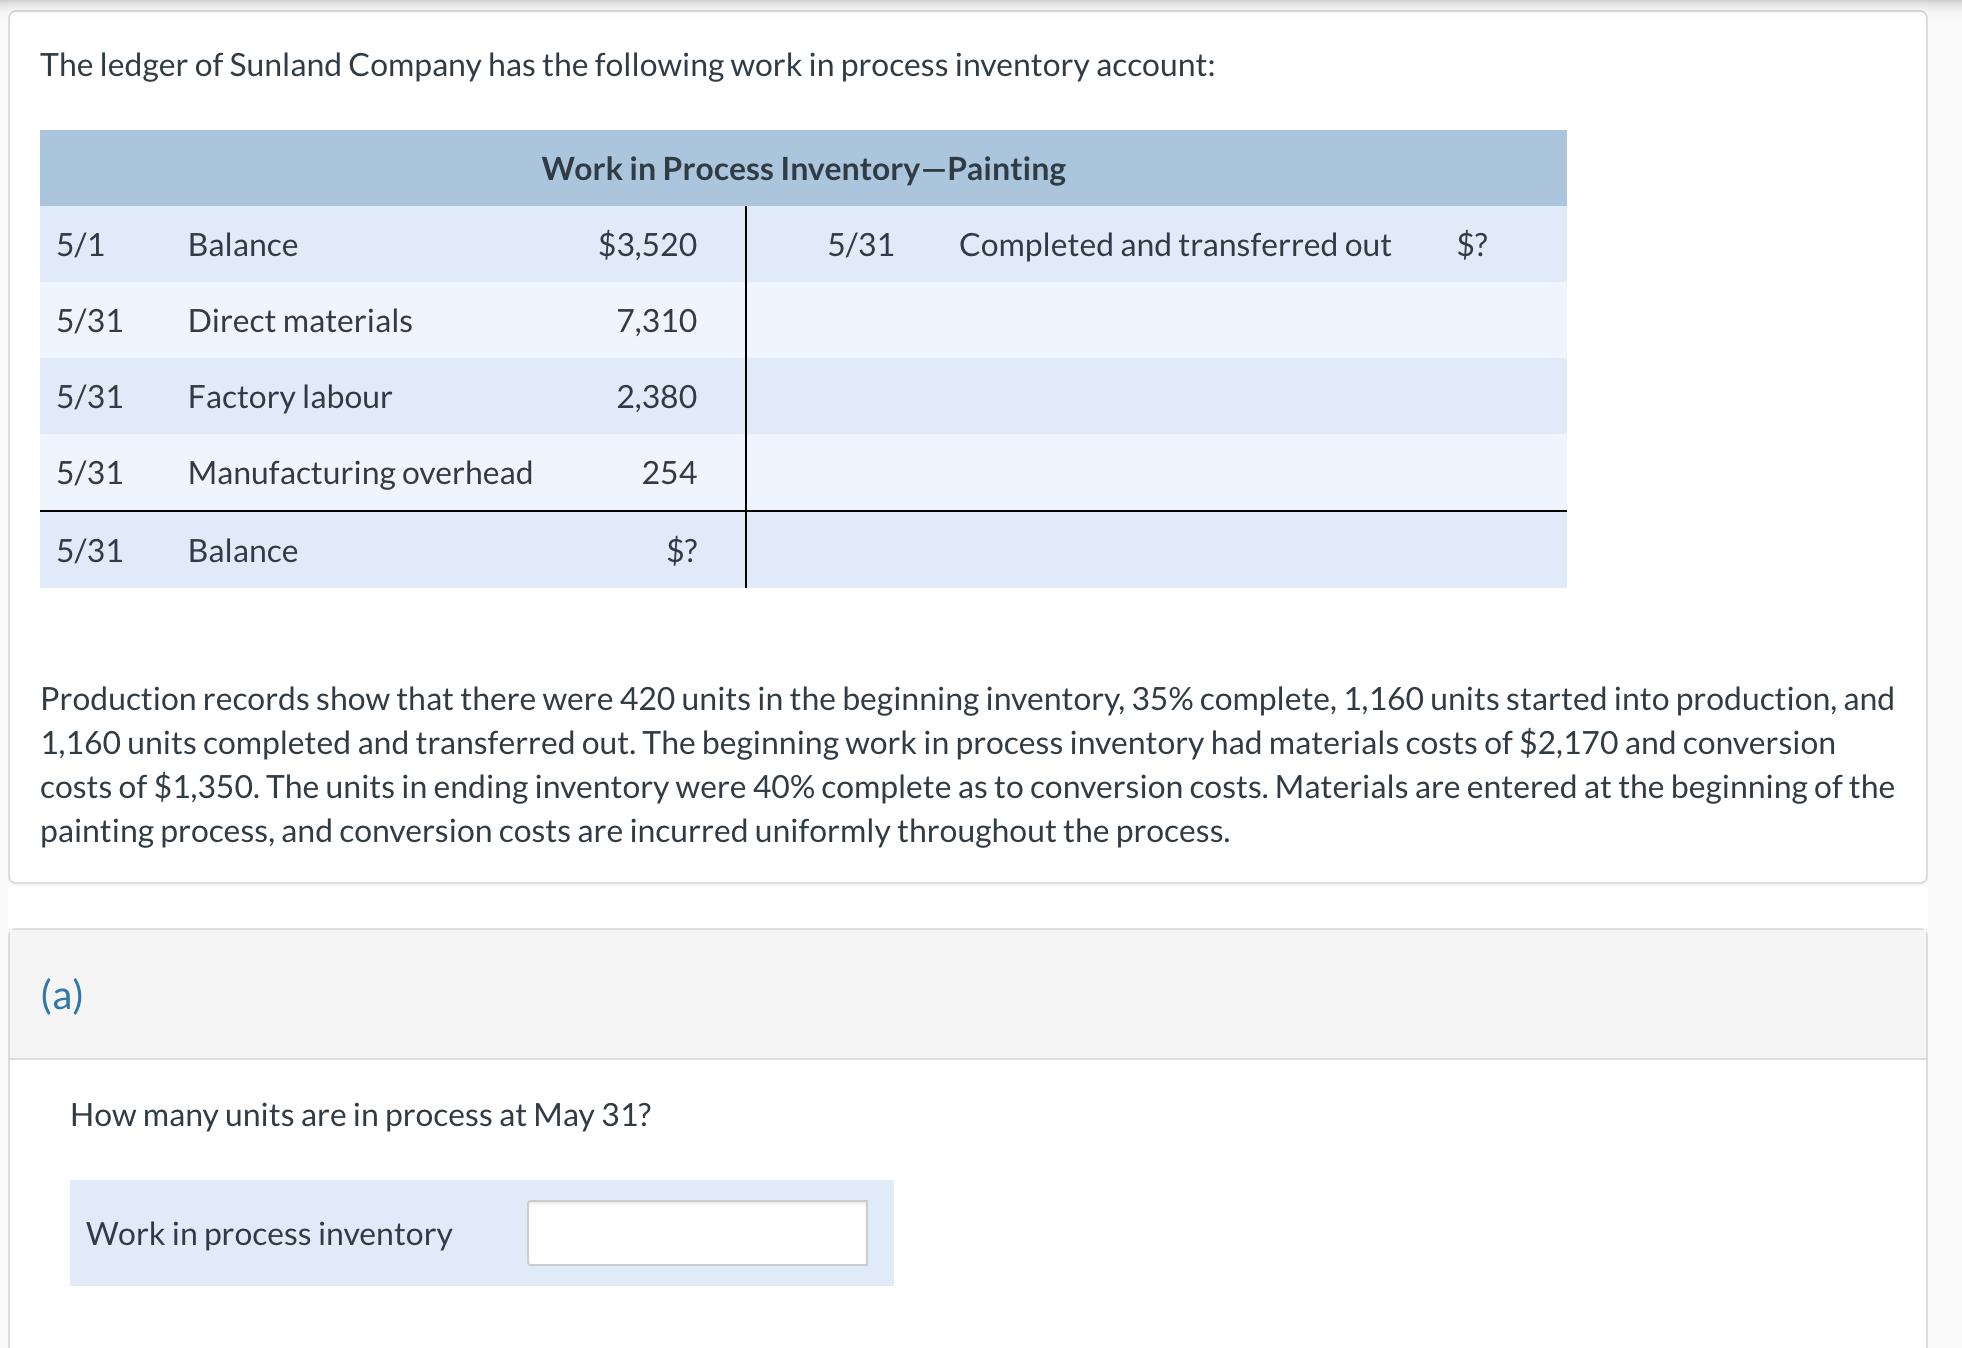The width and height of the screenshot is (1962, 1348).
Task: Click the $? transferred out amount
Action: click(x=1471, y=245)
